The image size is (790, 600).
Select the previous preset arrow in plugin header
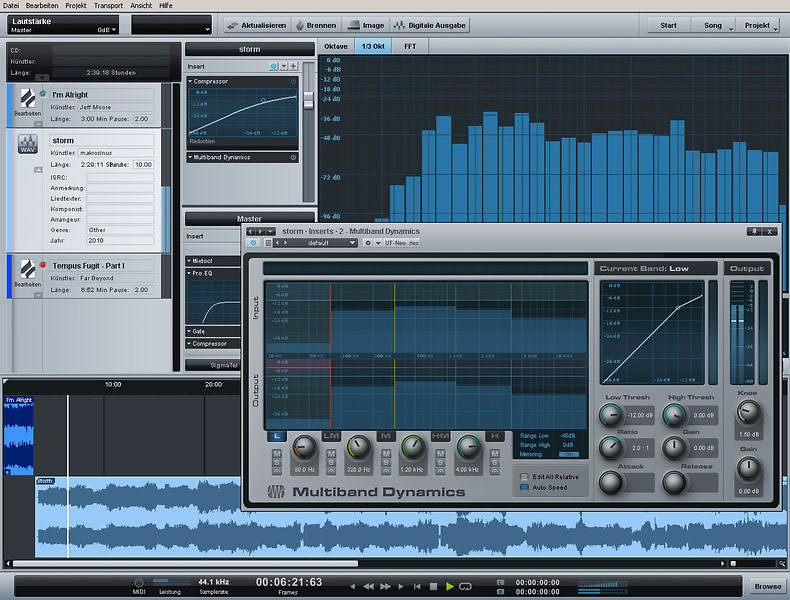coord(277,243)
